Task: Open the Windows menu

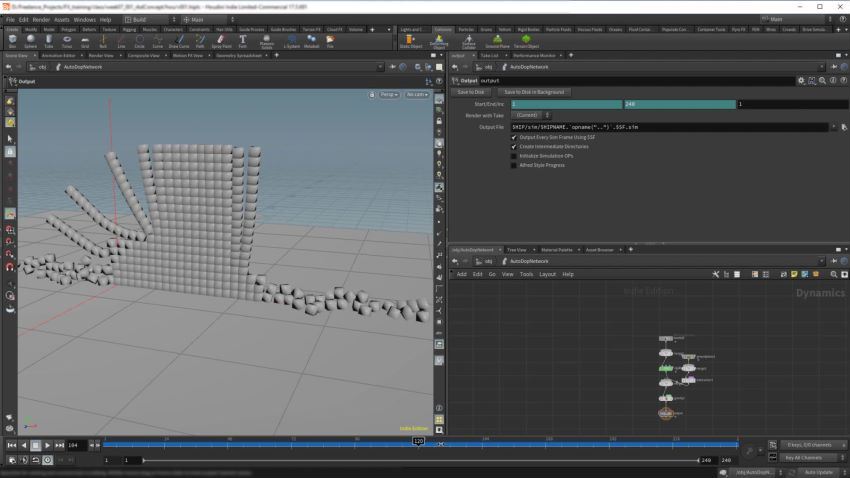Action: [x=85, y=20]
